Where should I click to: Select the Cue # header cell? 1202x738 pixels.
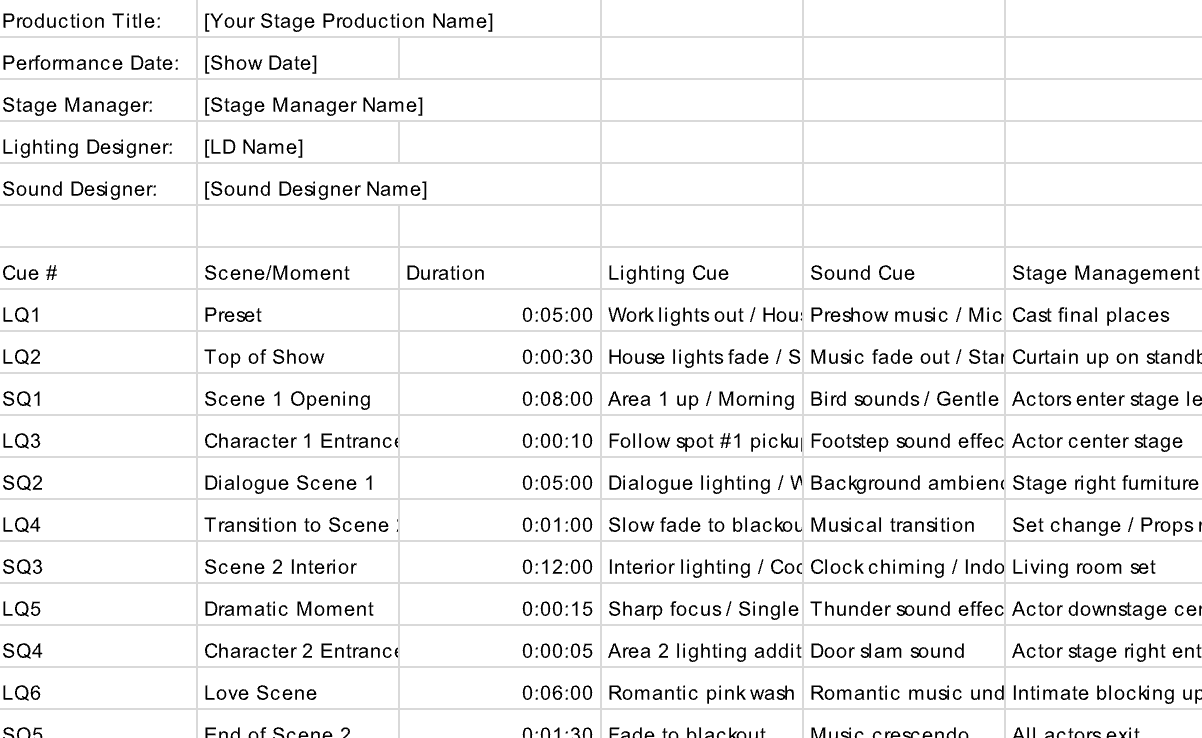click(98, 273)
